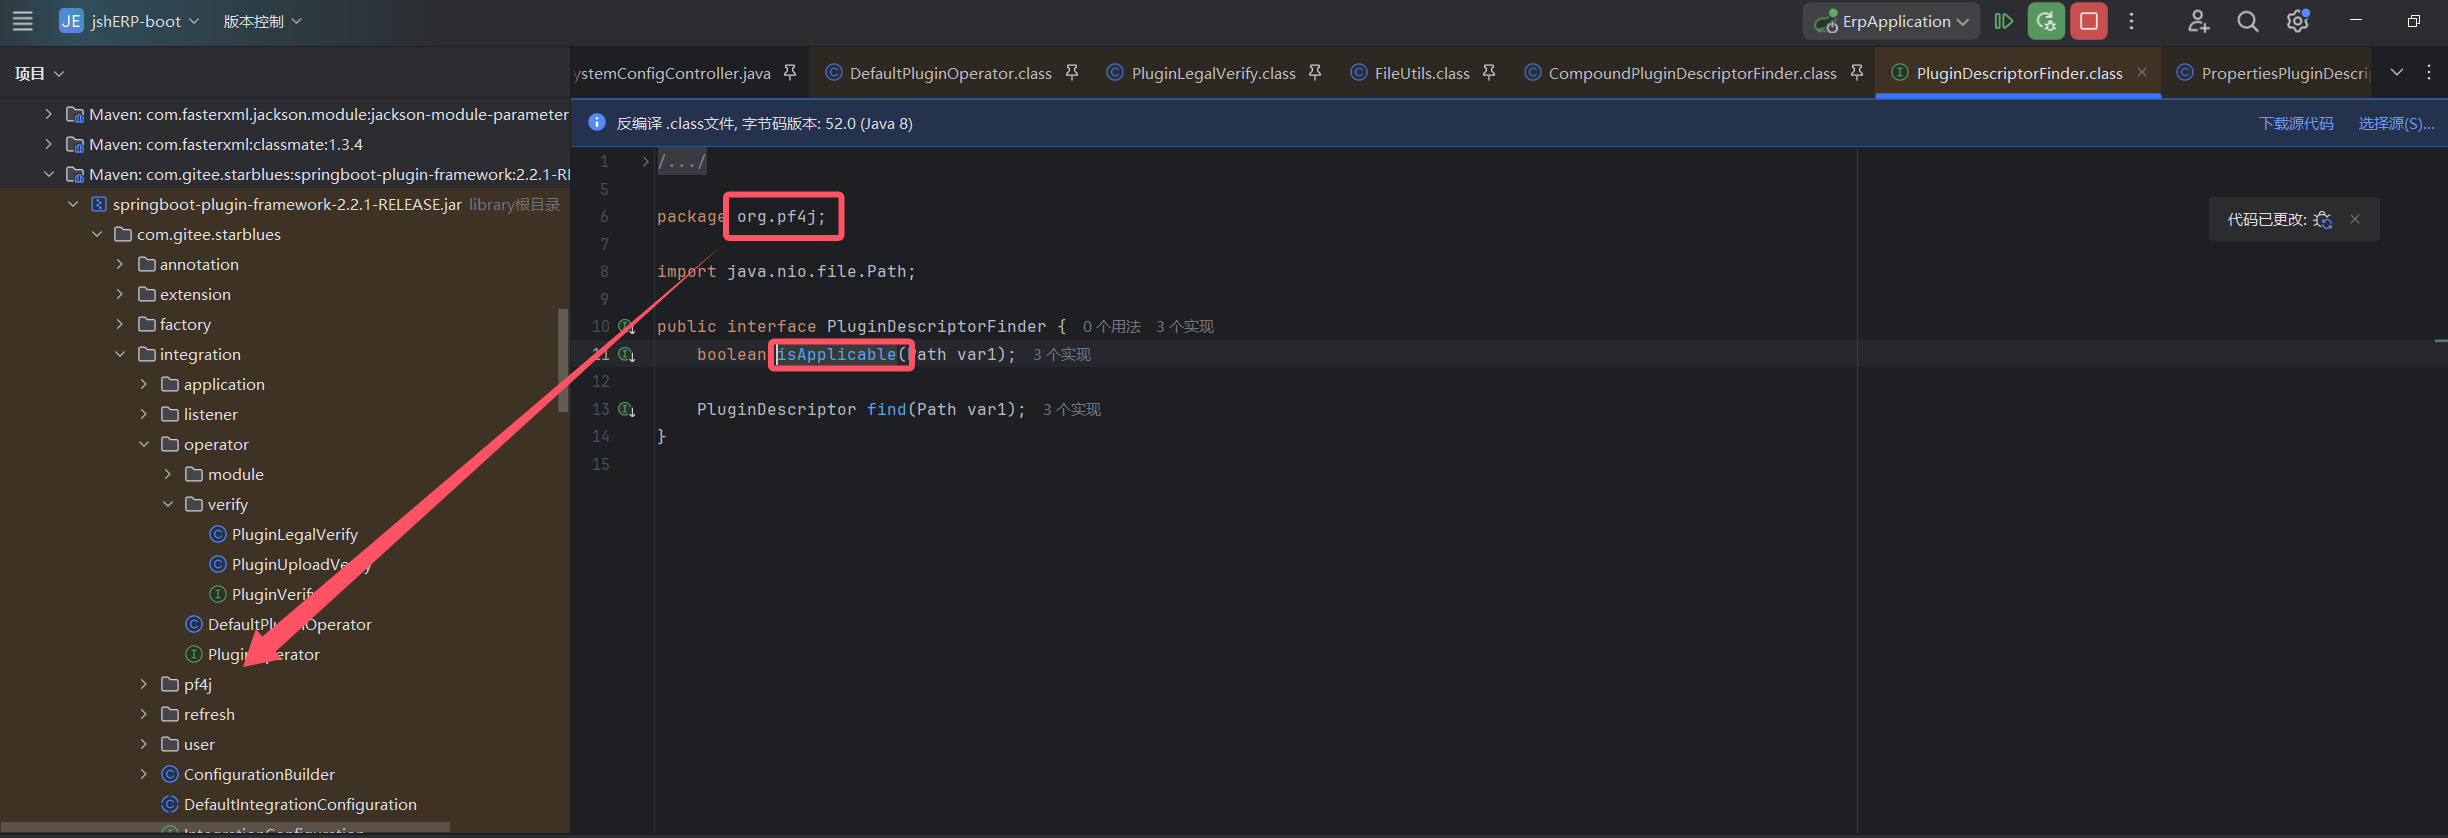The width and height of the screenshot is (2448, 838).
Task: Toggle pin on the PluginLegalVerify.class tab
Action: (1315, 72)
